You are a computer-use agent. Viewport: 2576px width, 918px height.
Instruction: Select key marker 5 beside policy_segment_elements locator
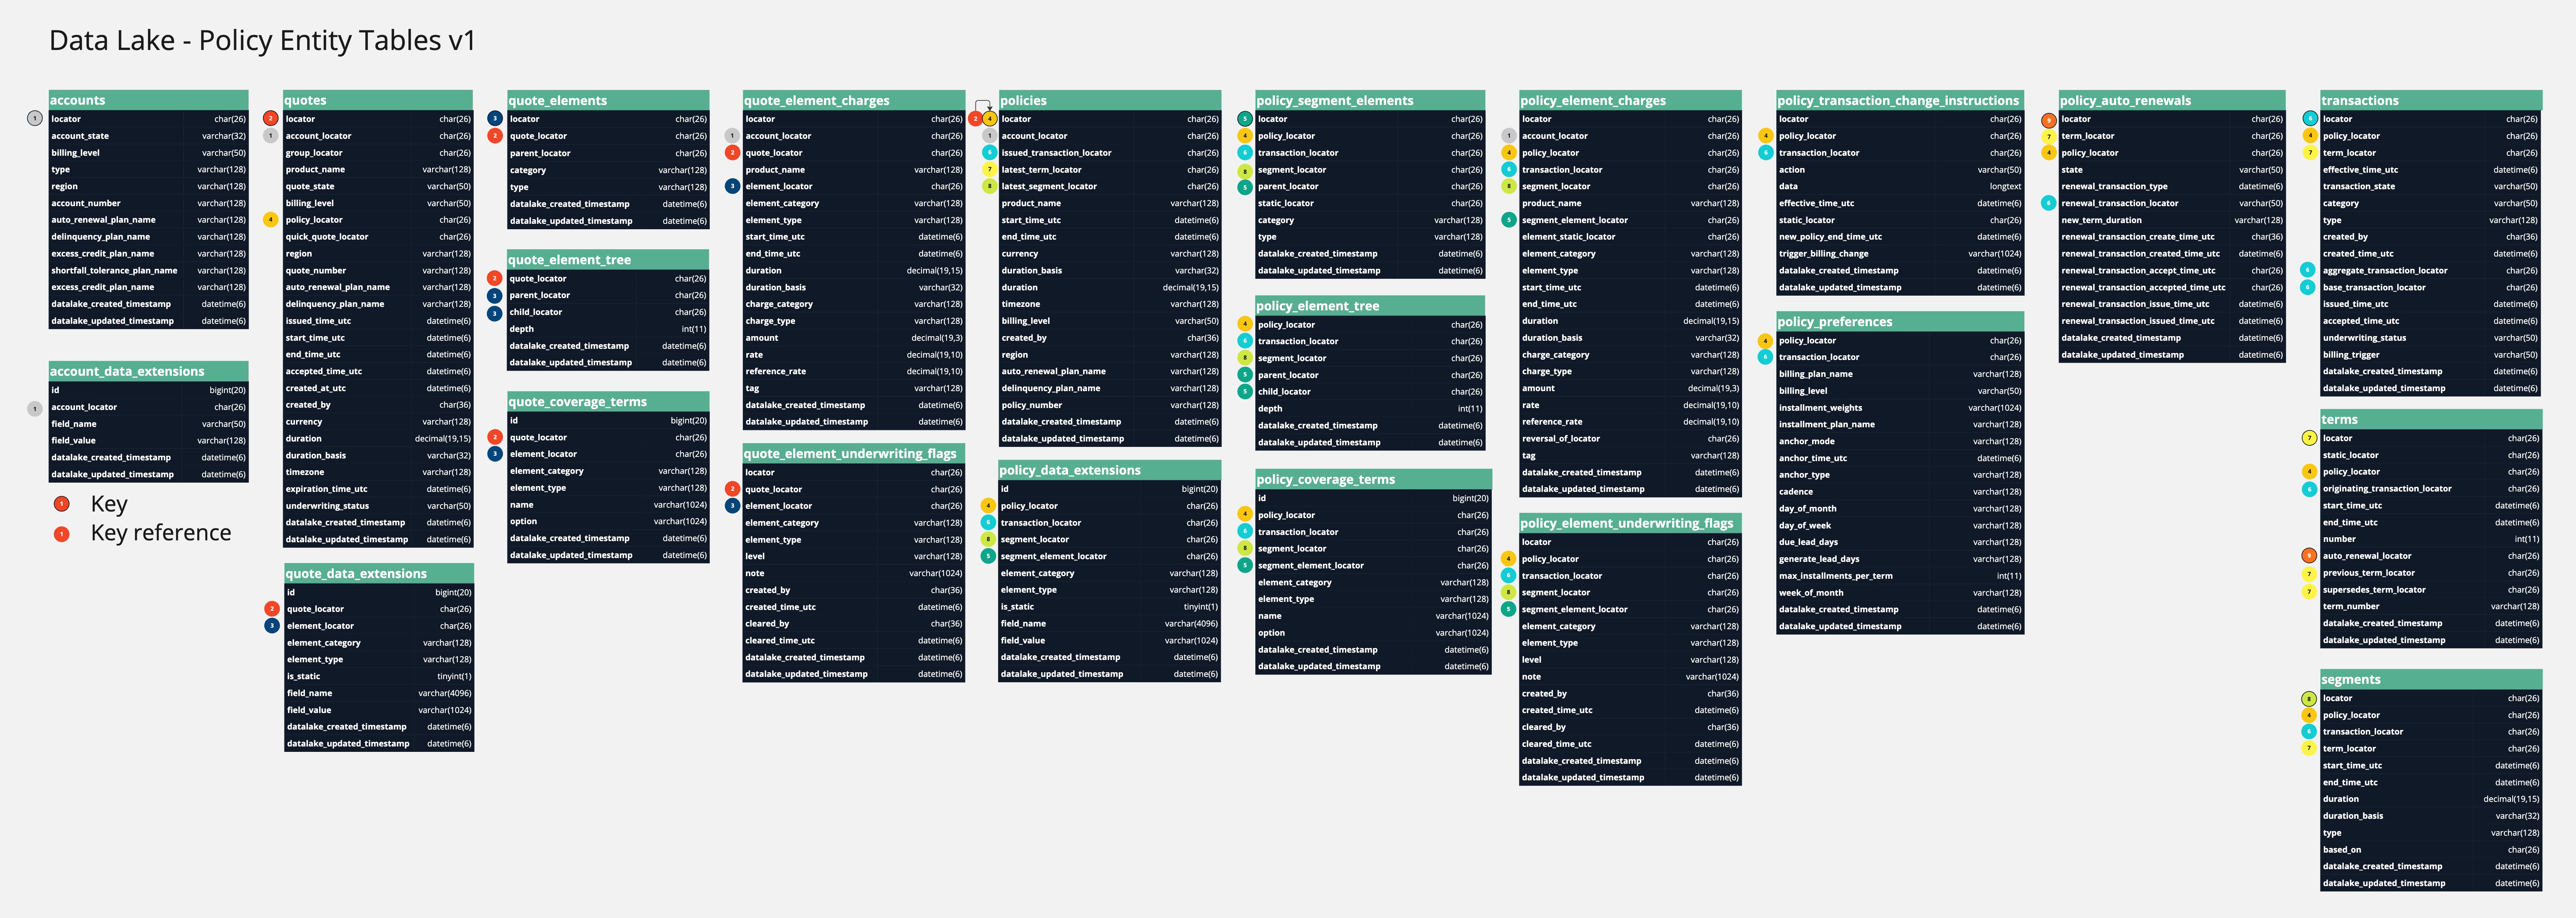(1245, 119)
